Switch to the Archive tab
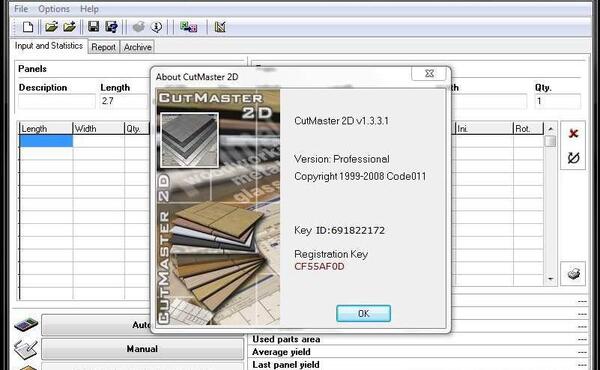Image resolution: width=600 pixels, height=370 pixels. [138, 47]
